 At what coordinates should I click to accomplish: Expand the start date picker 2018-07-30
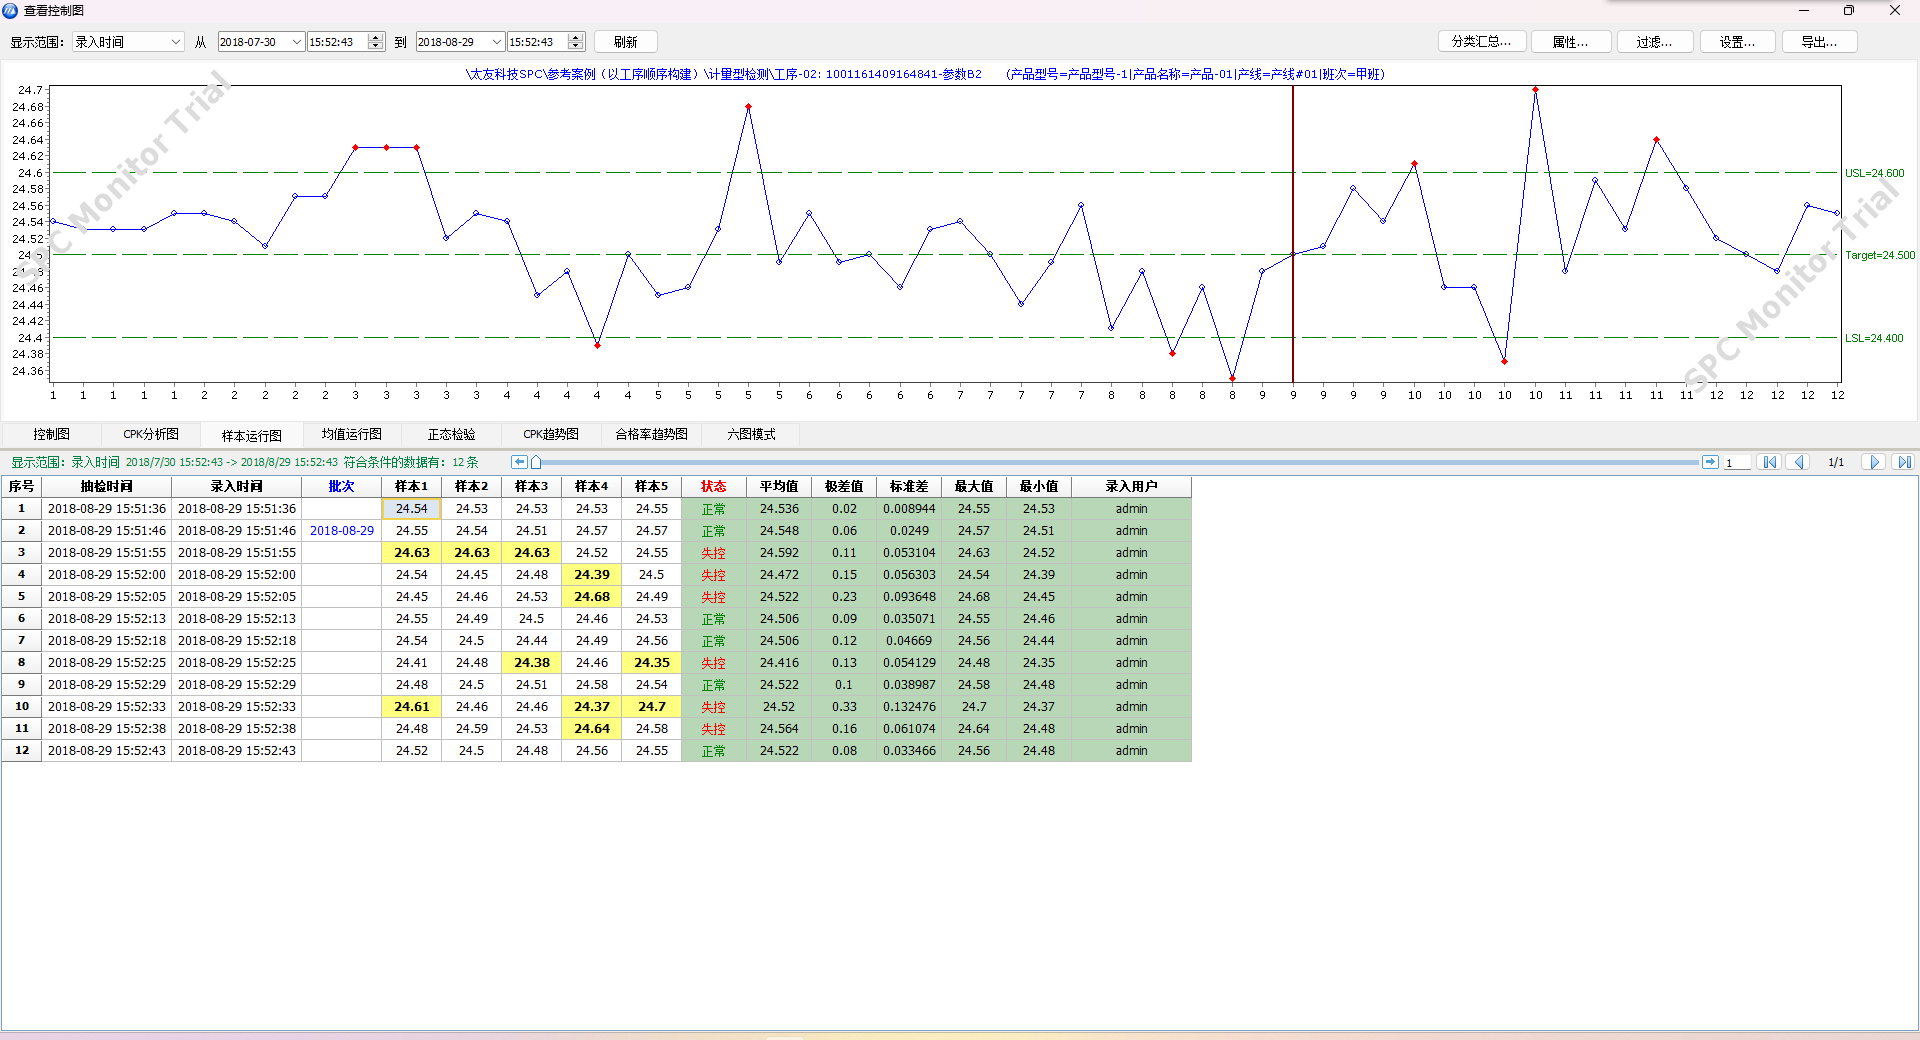tap(297, 42)
